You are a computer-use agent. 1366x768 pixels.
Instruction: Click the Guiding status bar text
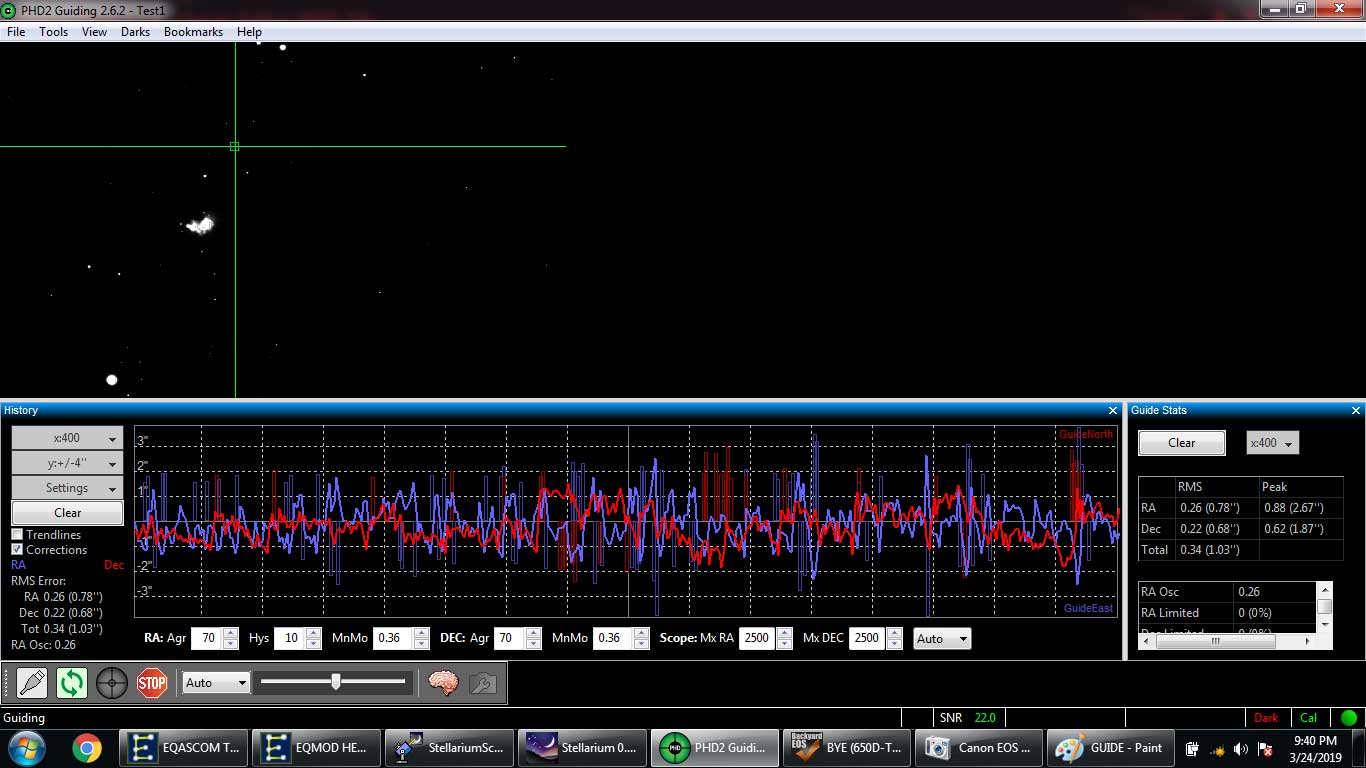click(x=24, y=718)
